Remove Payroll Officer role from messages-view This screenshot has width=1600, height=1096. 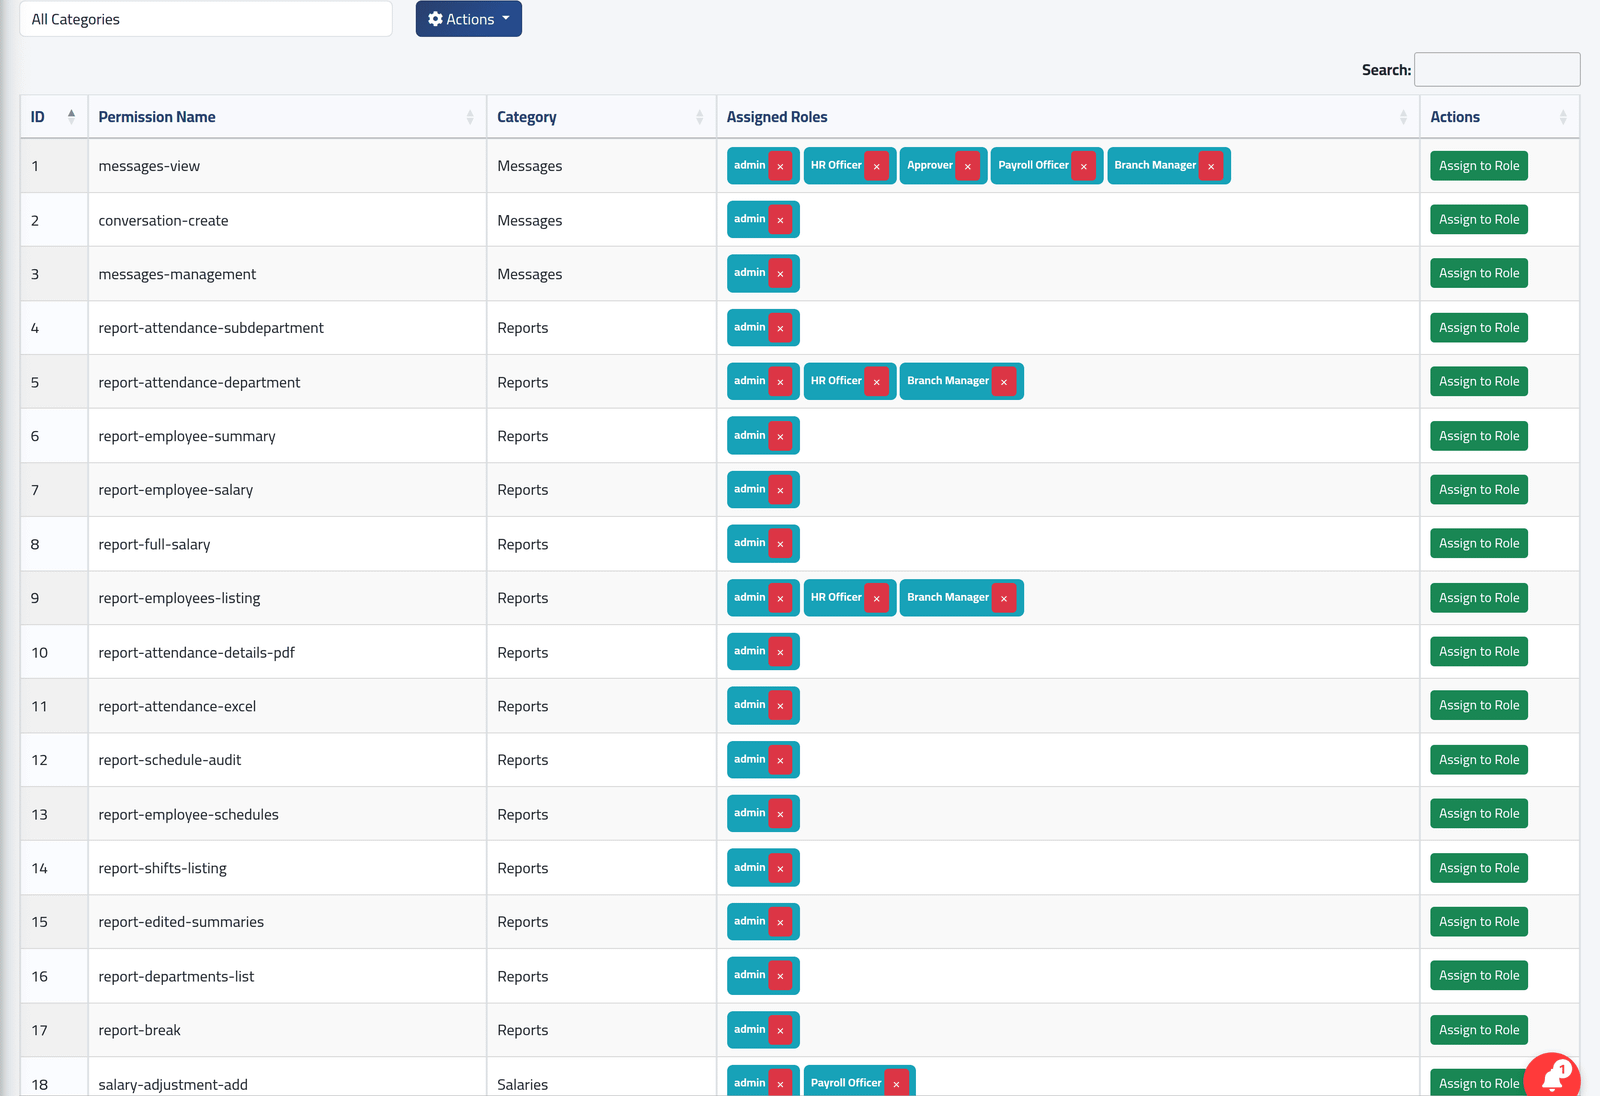(1083, 166)
